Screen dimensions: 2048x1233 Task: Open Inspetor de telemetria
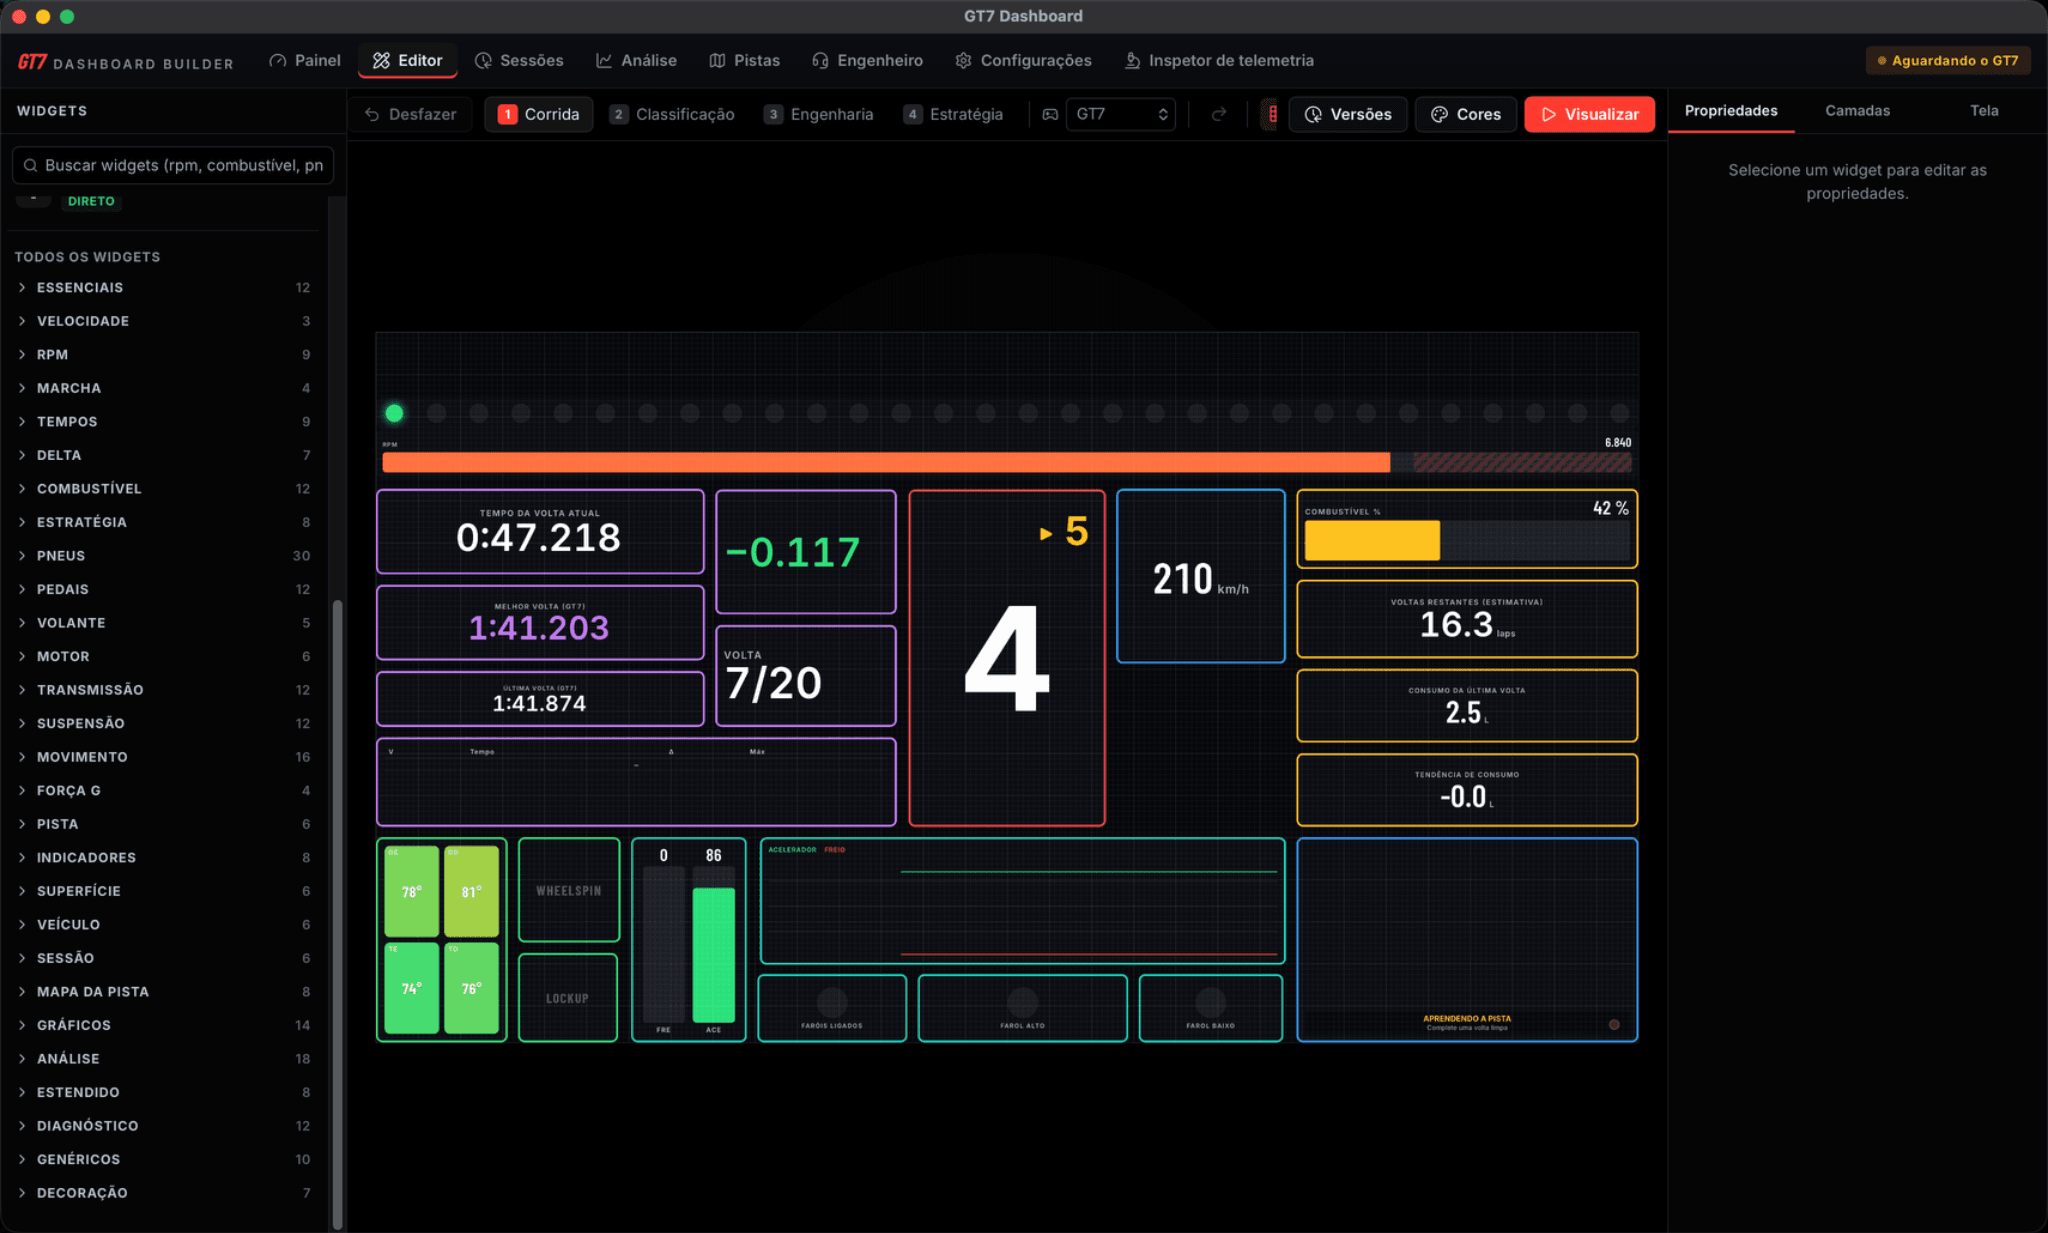(1219, 61)
